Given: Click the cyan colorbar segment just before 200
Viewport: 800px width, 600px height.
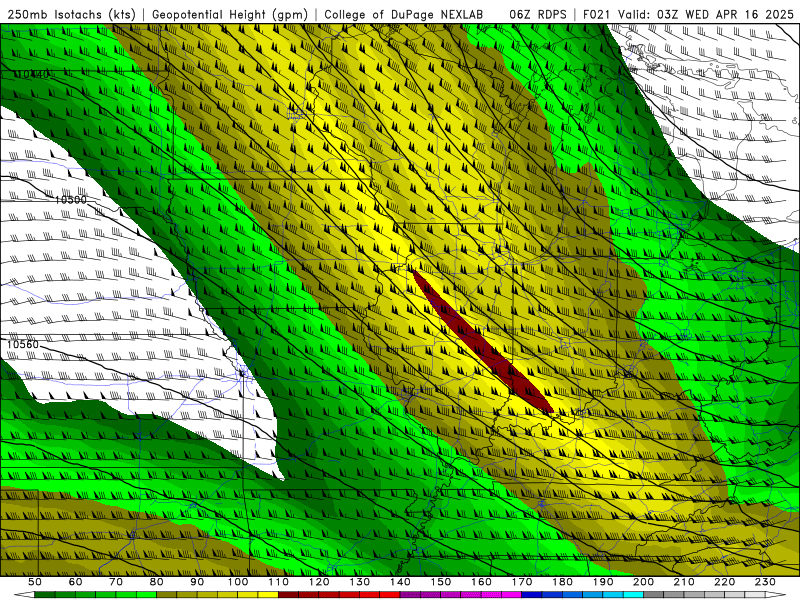Looking at the screenshot, I should tap(633, 595).
